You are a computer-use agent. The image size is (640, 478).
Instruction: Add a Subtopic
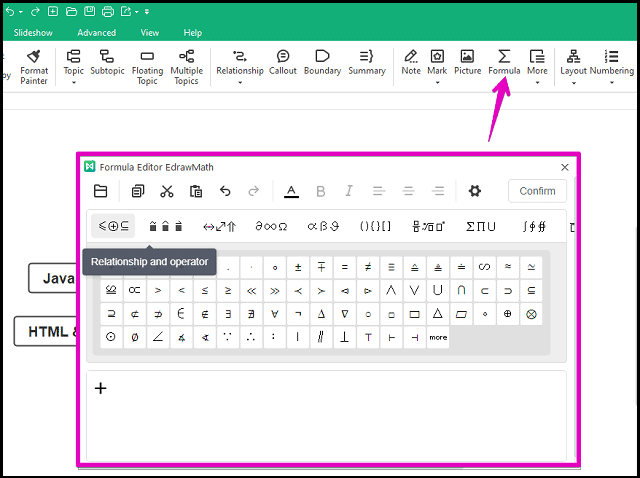pos(107,62)
